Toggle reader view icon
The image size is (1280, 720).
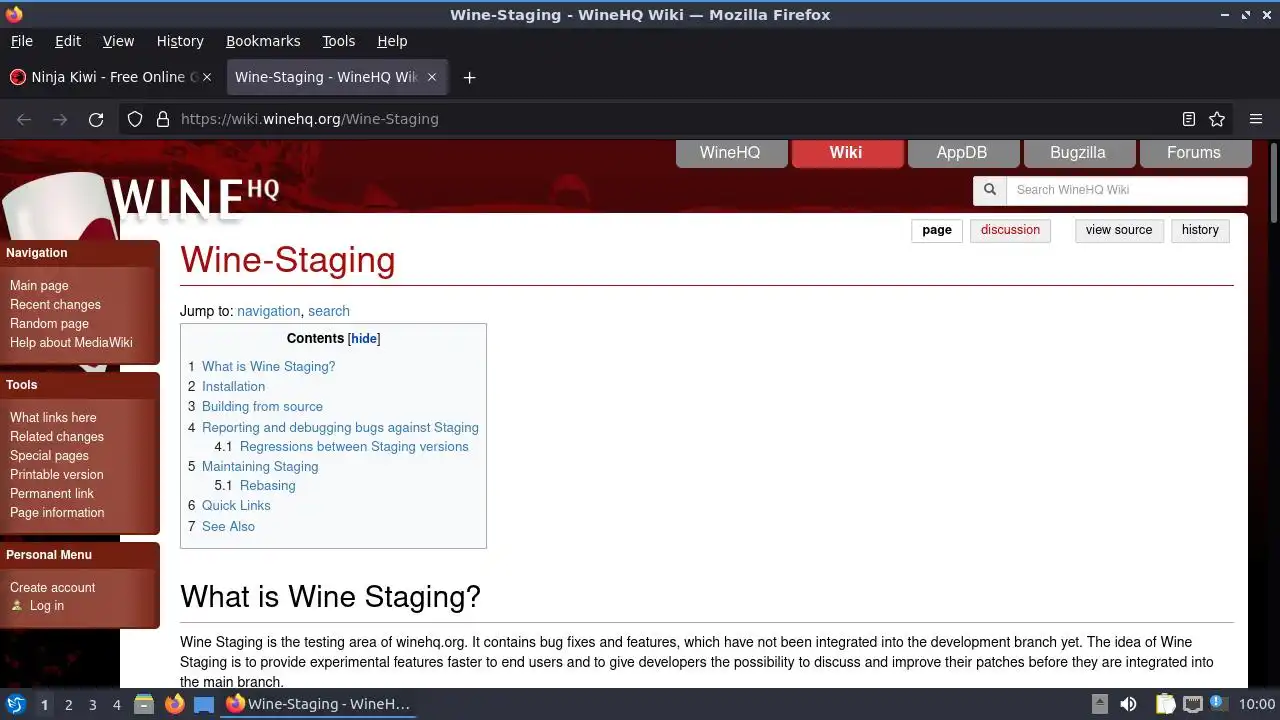(x=1189, y=119)
